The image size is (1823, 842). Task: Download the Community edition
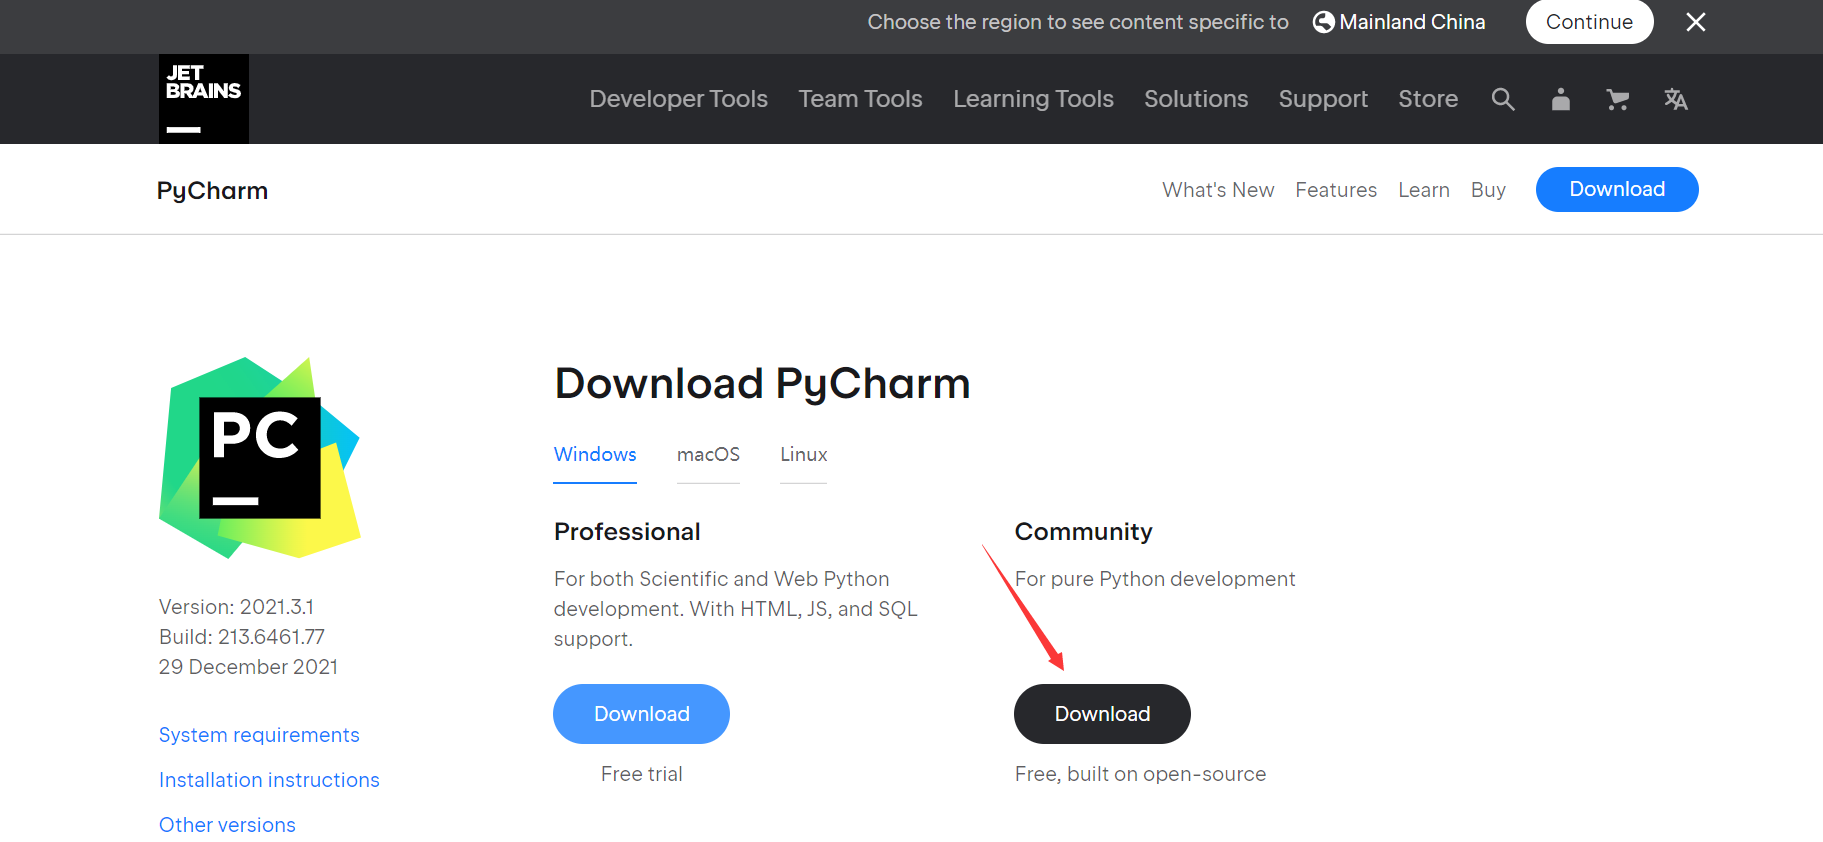1102,714
